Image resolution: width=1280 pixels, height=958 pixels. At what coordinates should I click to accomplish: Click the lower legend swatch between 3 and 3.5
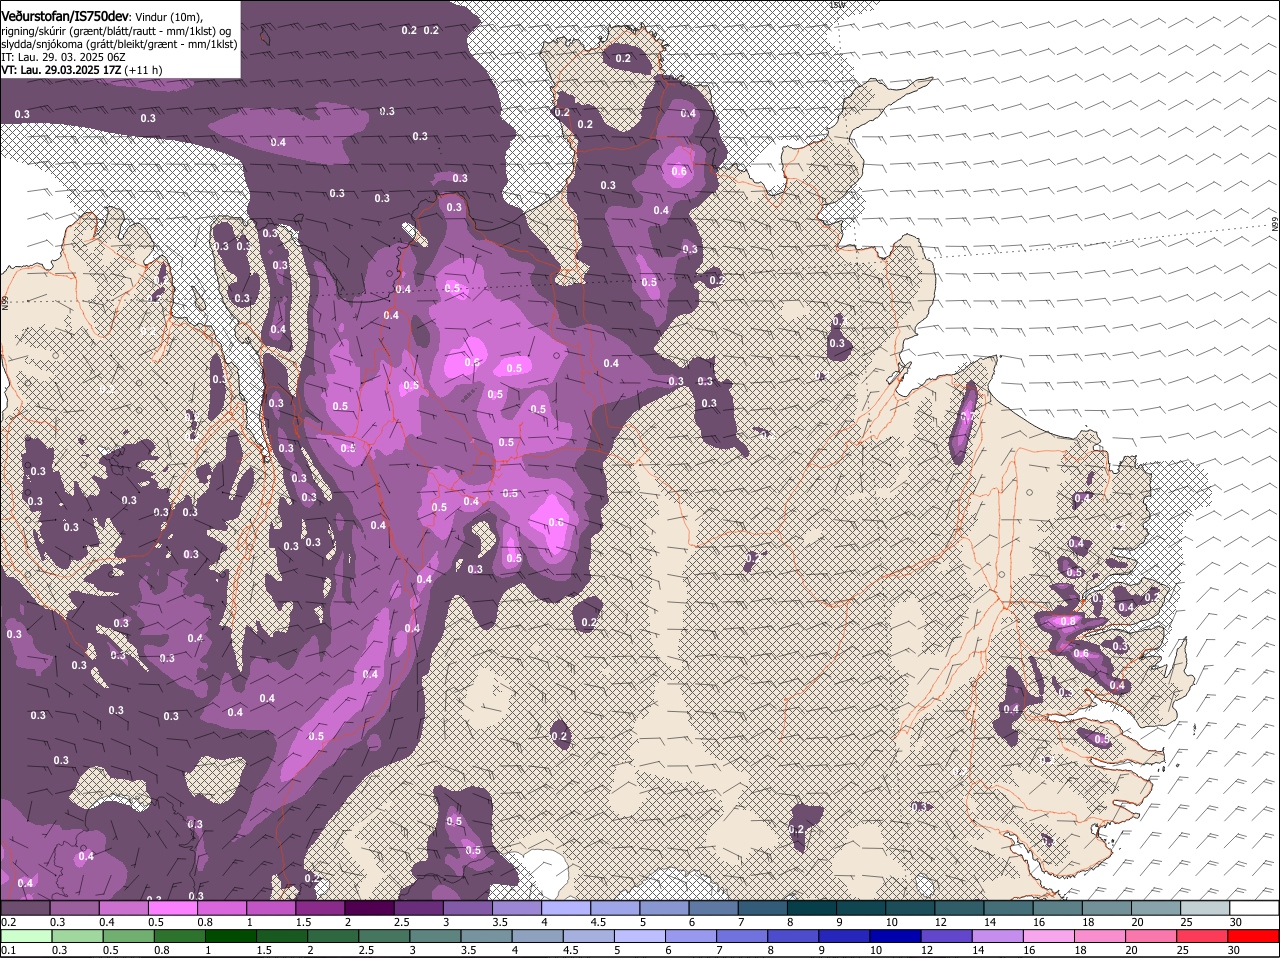point(435,936)
